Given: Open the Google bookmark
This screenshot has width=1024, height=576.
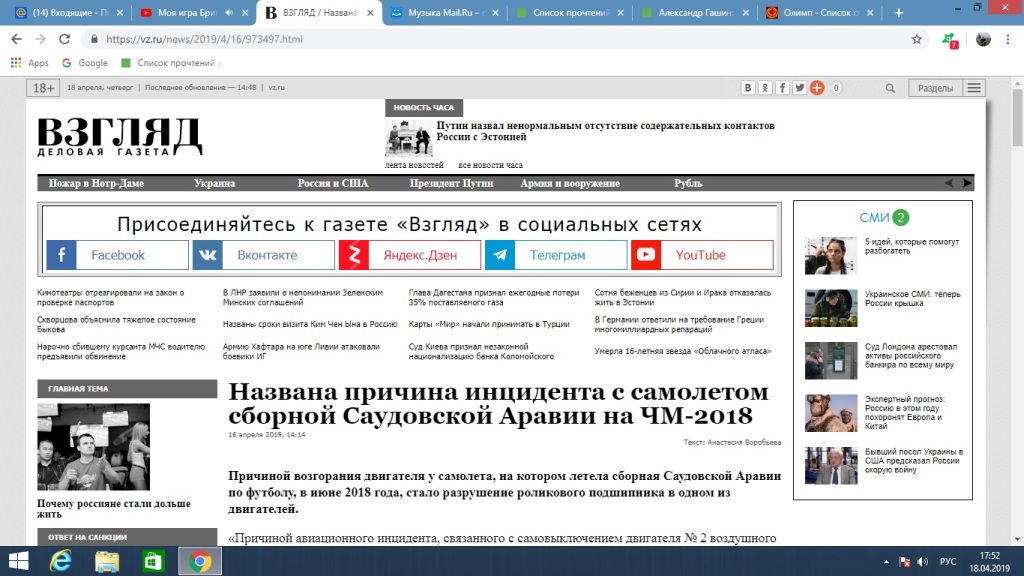Looking at the screenshot, I should coord(85,63).
